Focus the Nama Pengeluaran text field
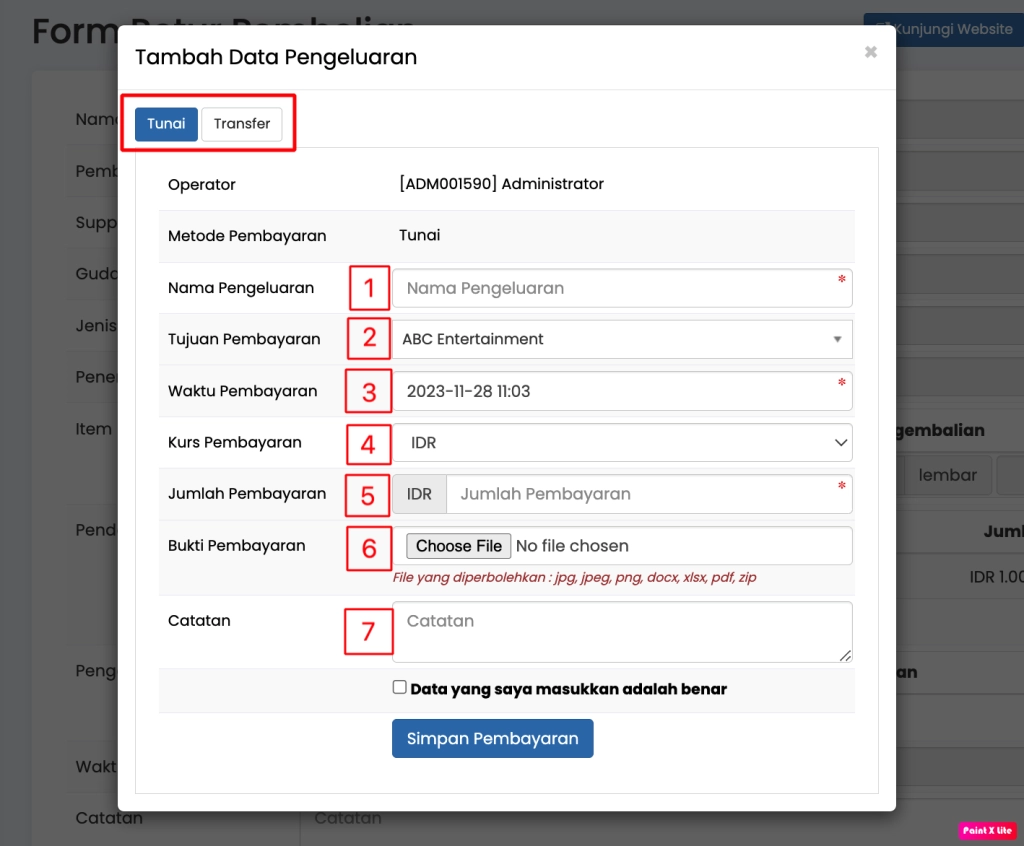The image size is (1024, 846). tap(620, 288)
